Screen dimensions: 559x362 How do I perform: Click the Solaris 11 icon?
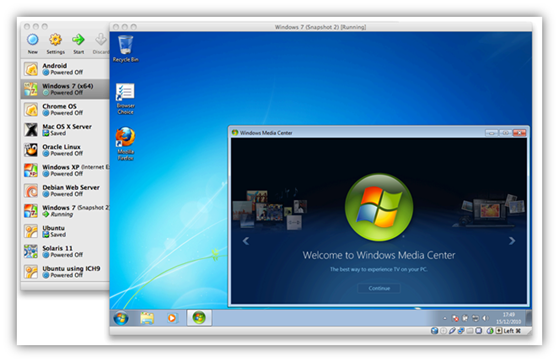pos(31,251)
